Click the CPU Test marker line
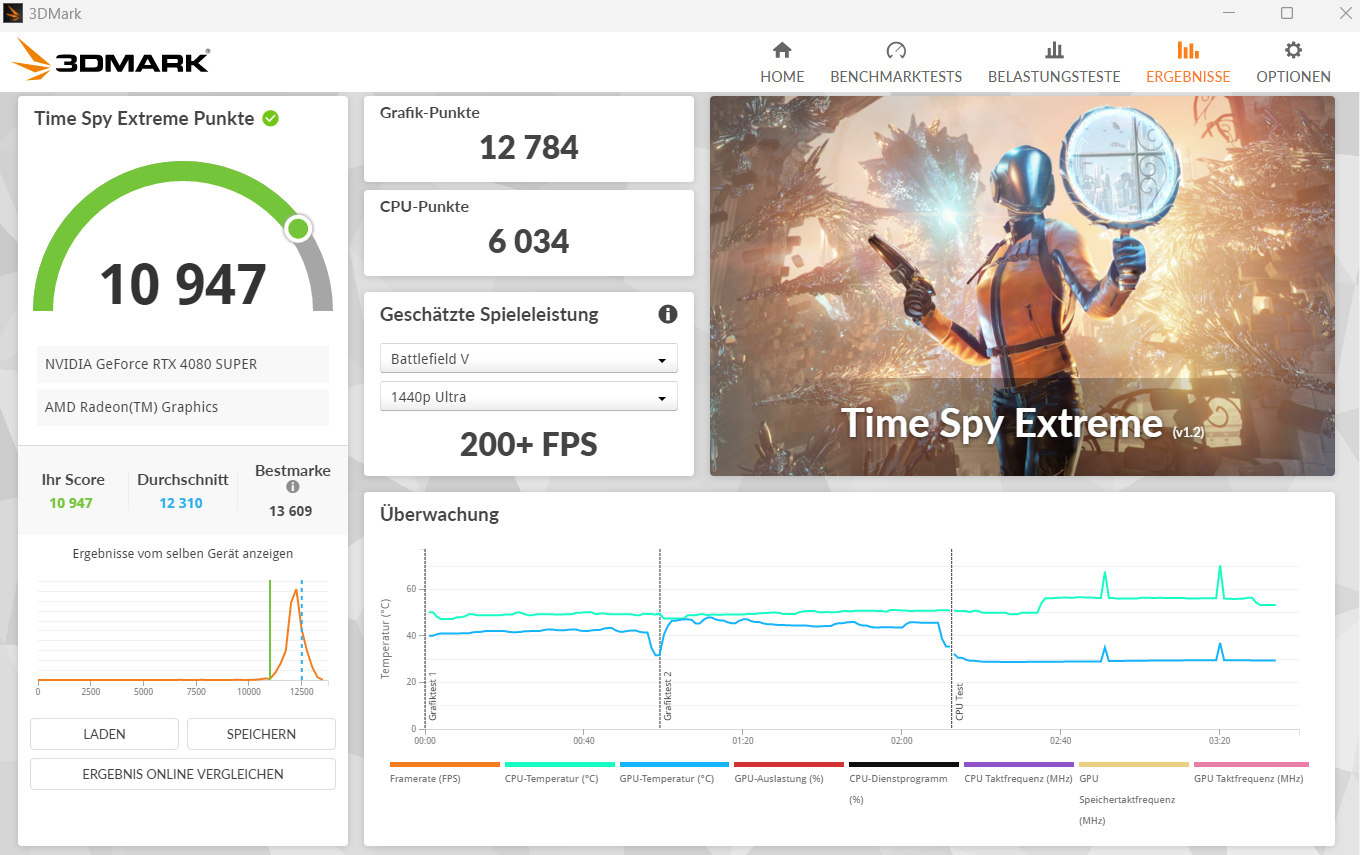1360x855 pixels. point(952,638)
